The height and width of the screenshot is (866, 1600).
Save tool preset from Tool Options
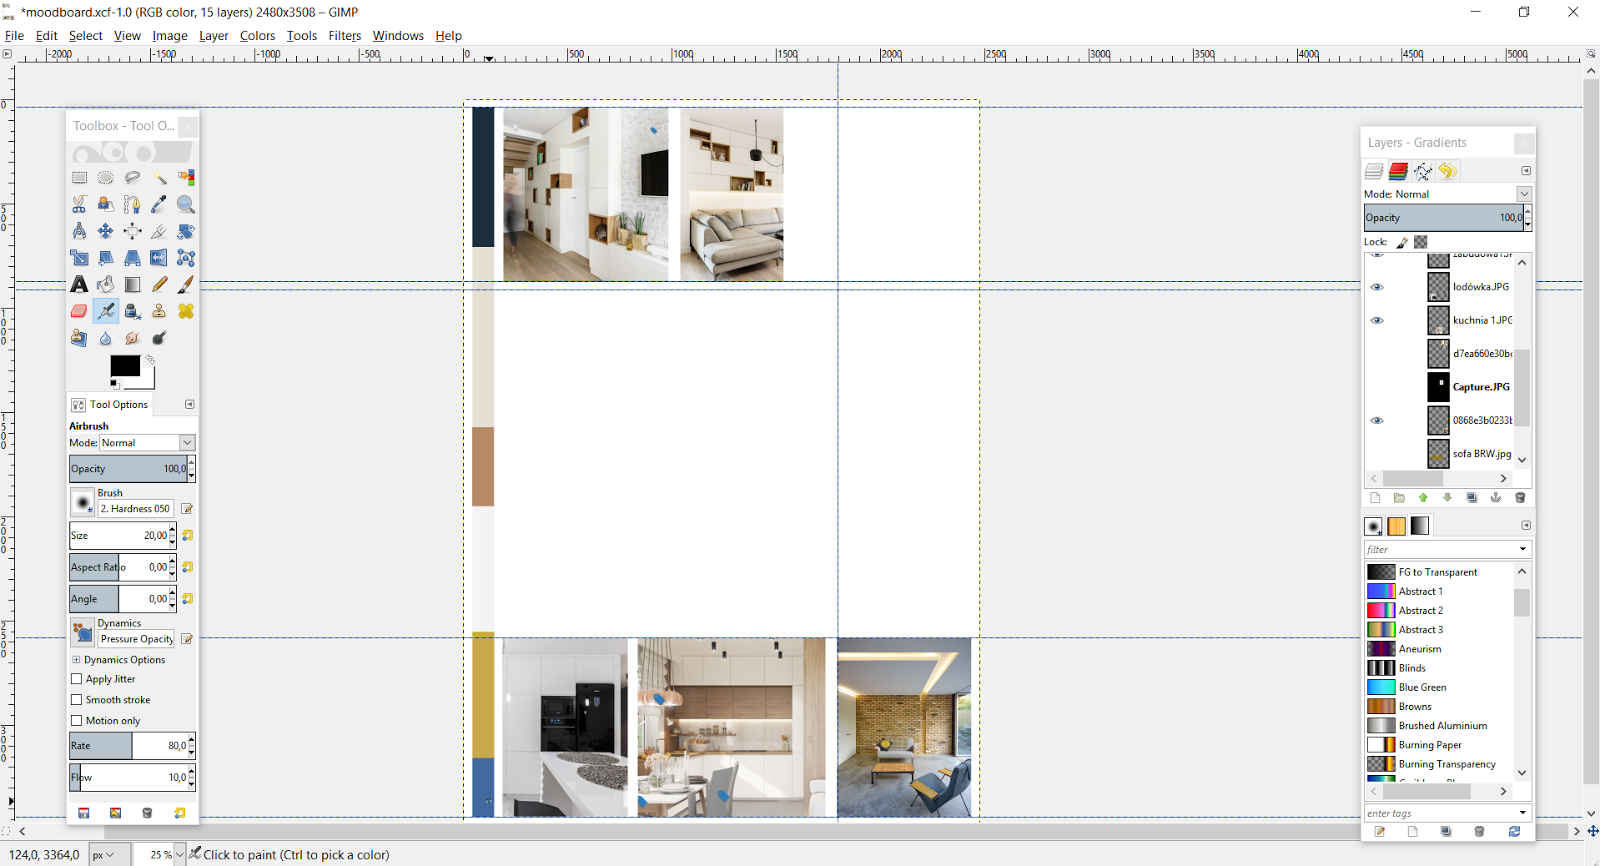(84, 813)
